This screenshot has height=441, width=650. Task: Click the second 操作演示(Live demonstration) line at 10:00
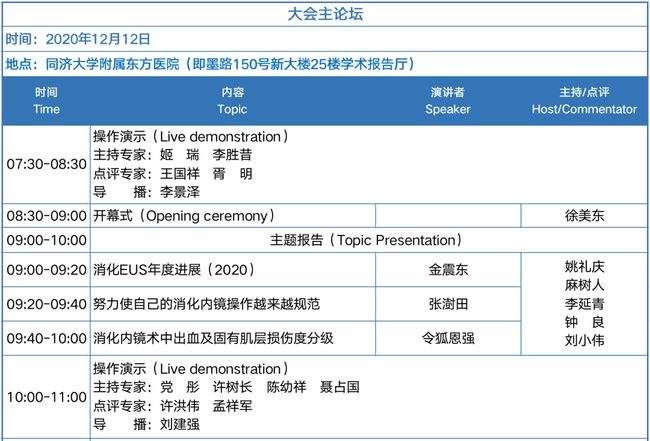click(191, 369)
